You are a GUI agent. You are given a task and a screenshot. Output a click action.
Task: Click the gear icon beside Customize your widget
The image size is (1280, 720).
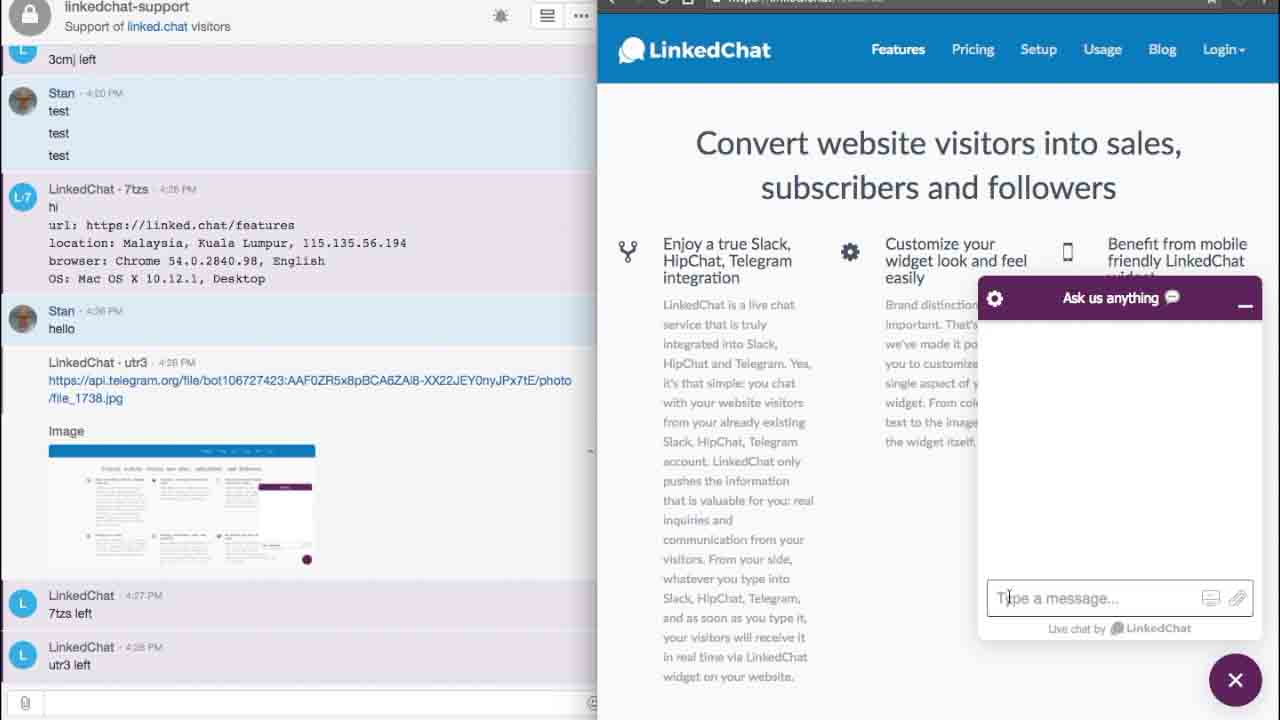pos(850,252)
